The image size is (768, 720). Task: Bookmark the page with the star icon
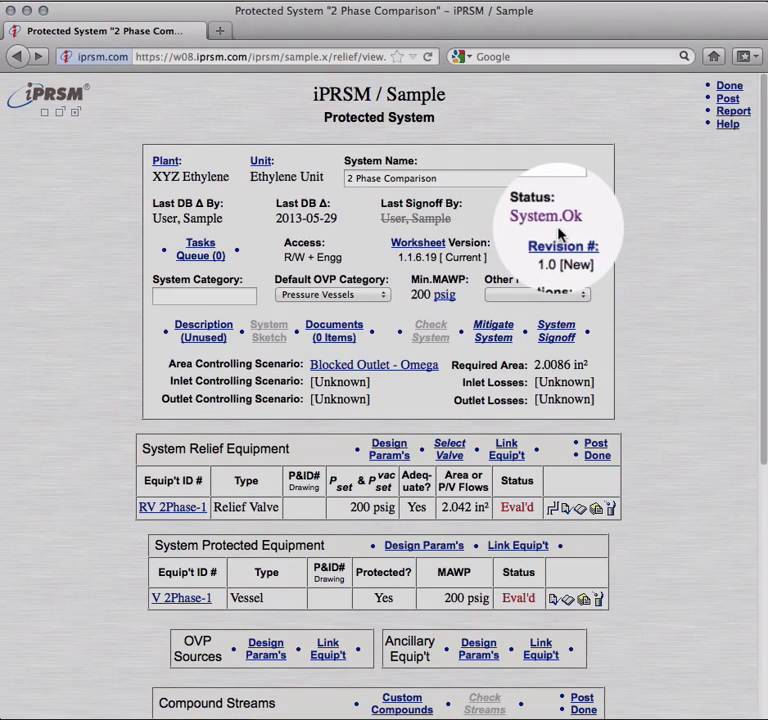[x=398, y=57]
